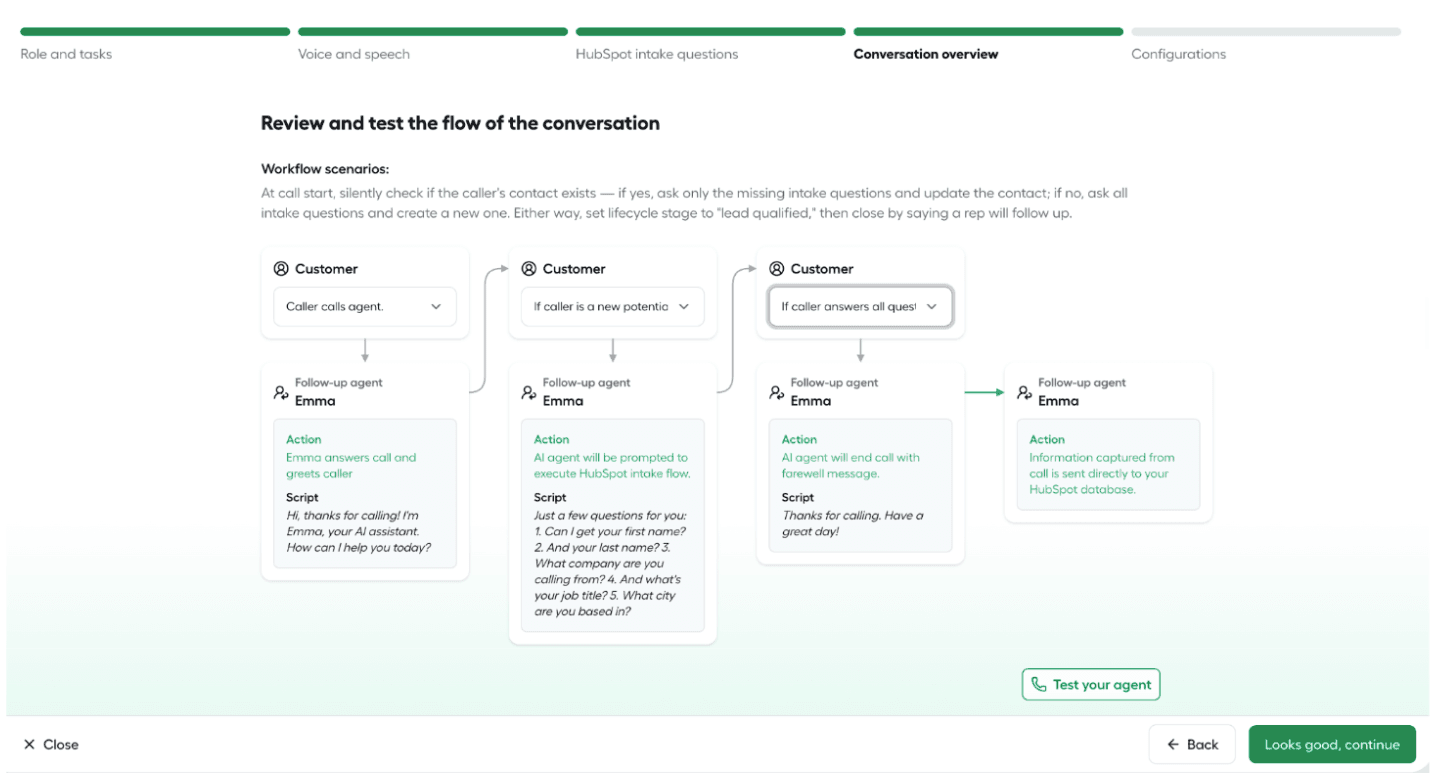Expand the 'If caller is a new potential' dropdown
Screen dimensions: 1433x773
click(613, 307)
